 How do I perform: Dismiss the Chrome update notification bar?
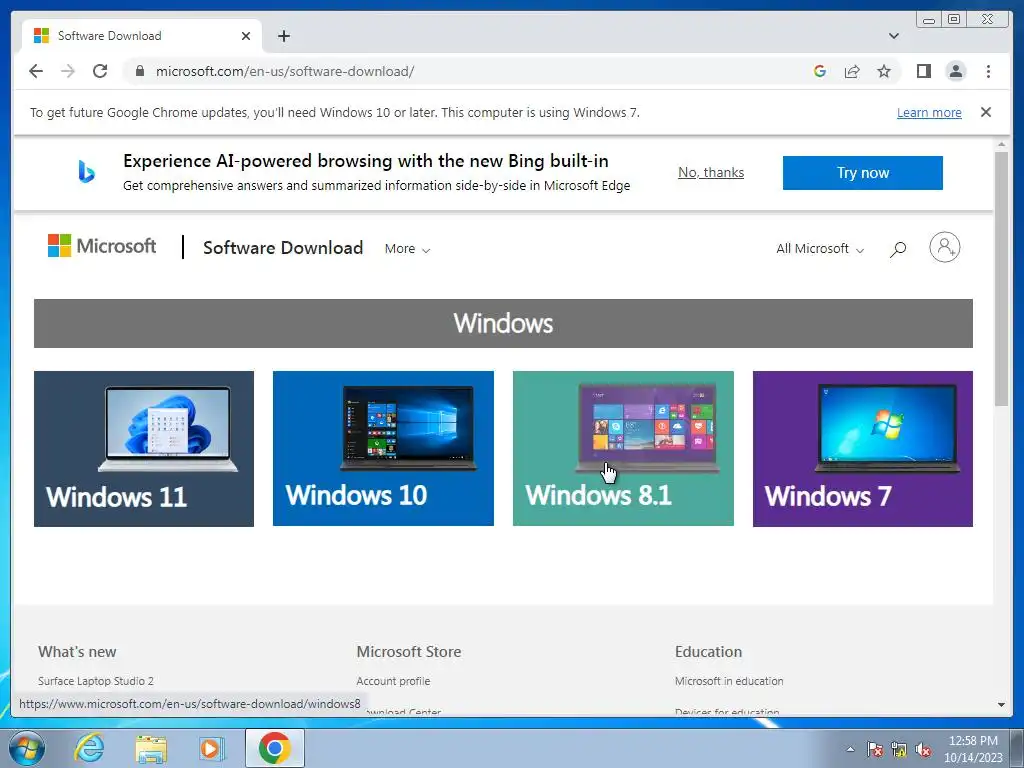click(x=986, y=112)
